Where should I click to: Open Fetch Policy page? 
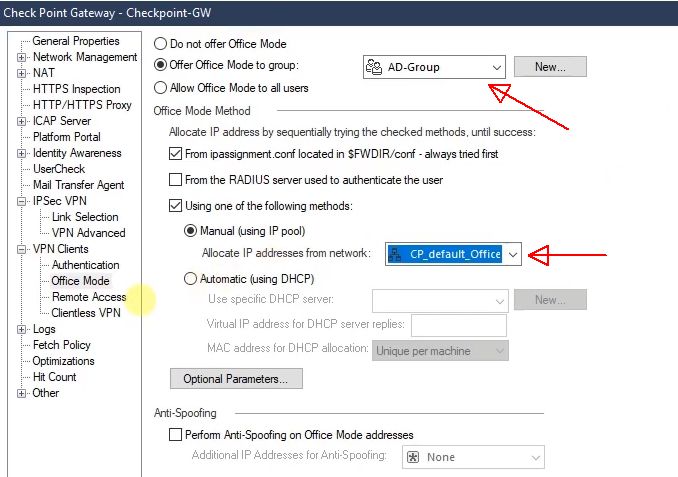pos(62,345)
